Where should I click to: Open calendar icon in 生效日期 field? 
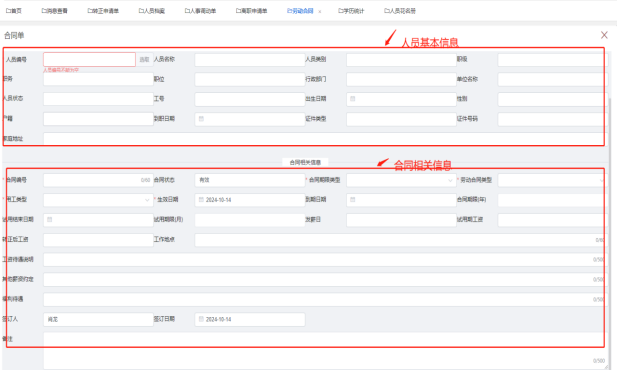[201, 199]
